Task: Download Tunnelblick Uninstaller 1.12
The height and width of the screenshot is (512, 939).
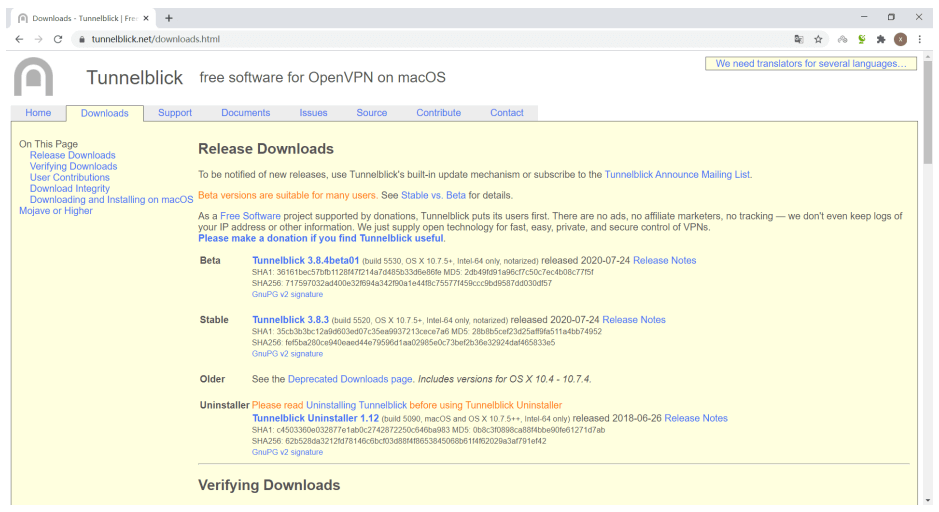Action: pyautogui.click(x=316, y=419)
